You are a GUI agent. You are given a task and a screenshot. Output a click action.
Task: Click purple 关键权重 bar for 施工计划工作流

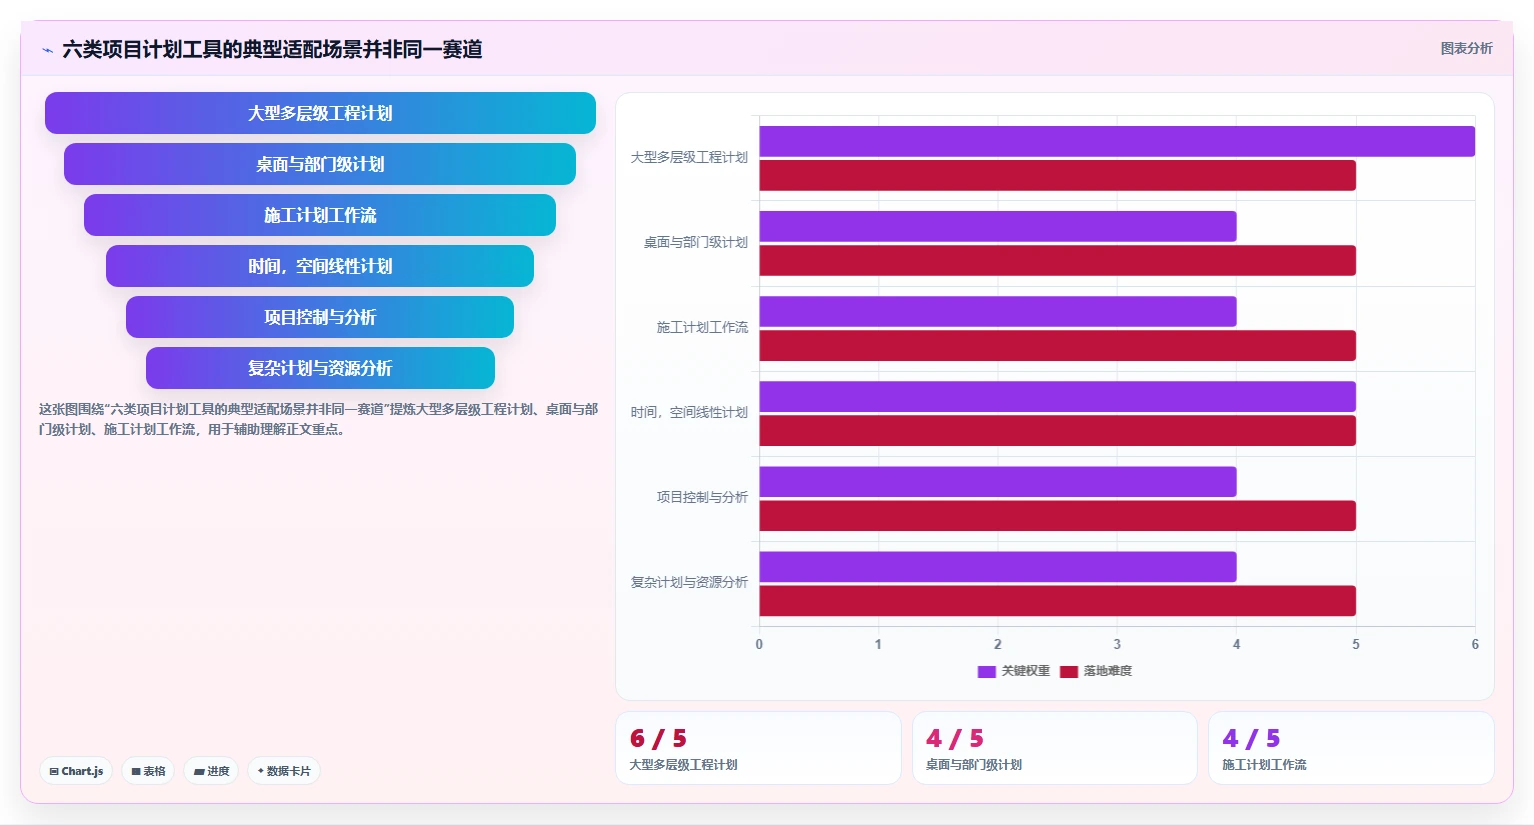[998, 311]
